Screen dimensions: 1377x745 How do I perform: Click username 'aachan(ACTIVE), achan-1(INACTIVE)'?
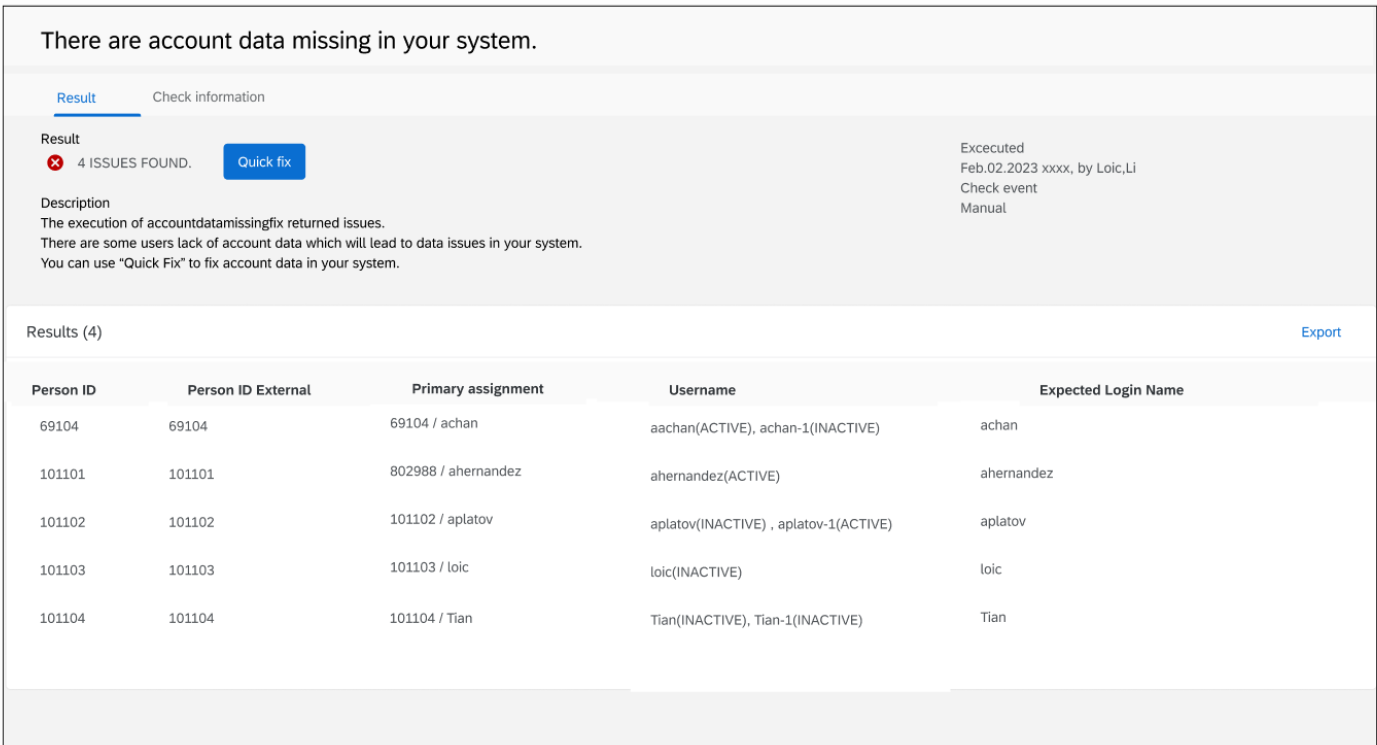[x=765, y=428]
